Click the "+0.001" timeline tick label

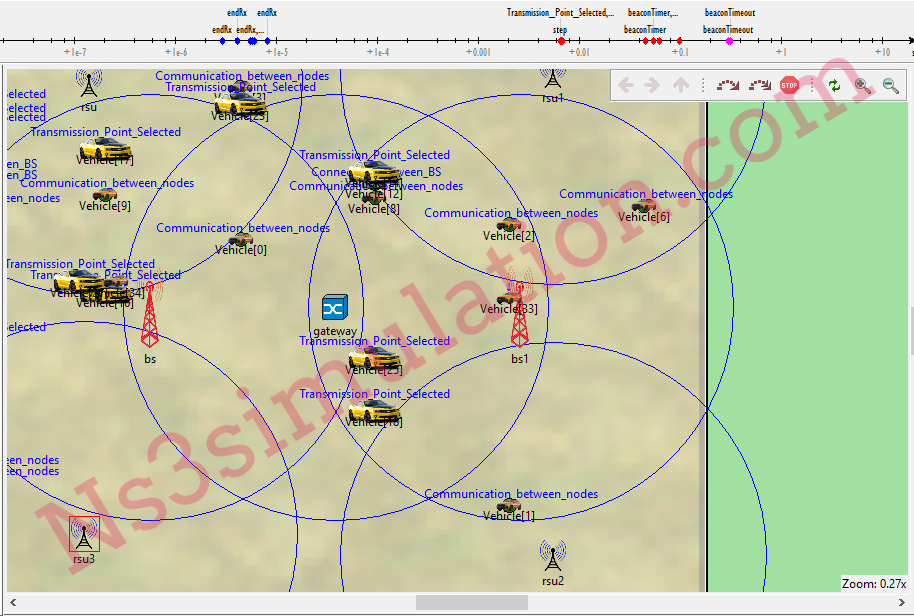coord(478,52)
